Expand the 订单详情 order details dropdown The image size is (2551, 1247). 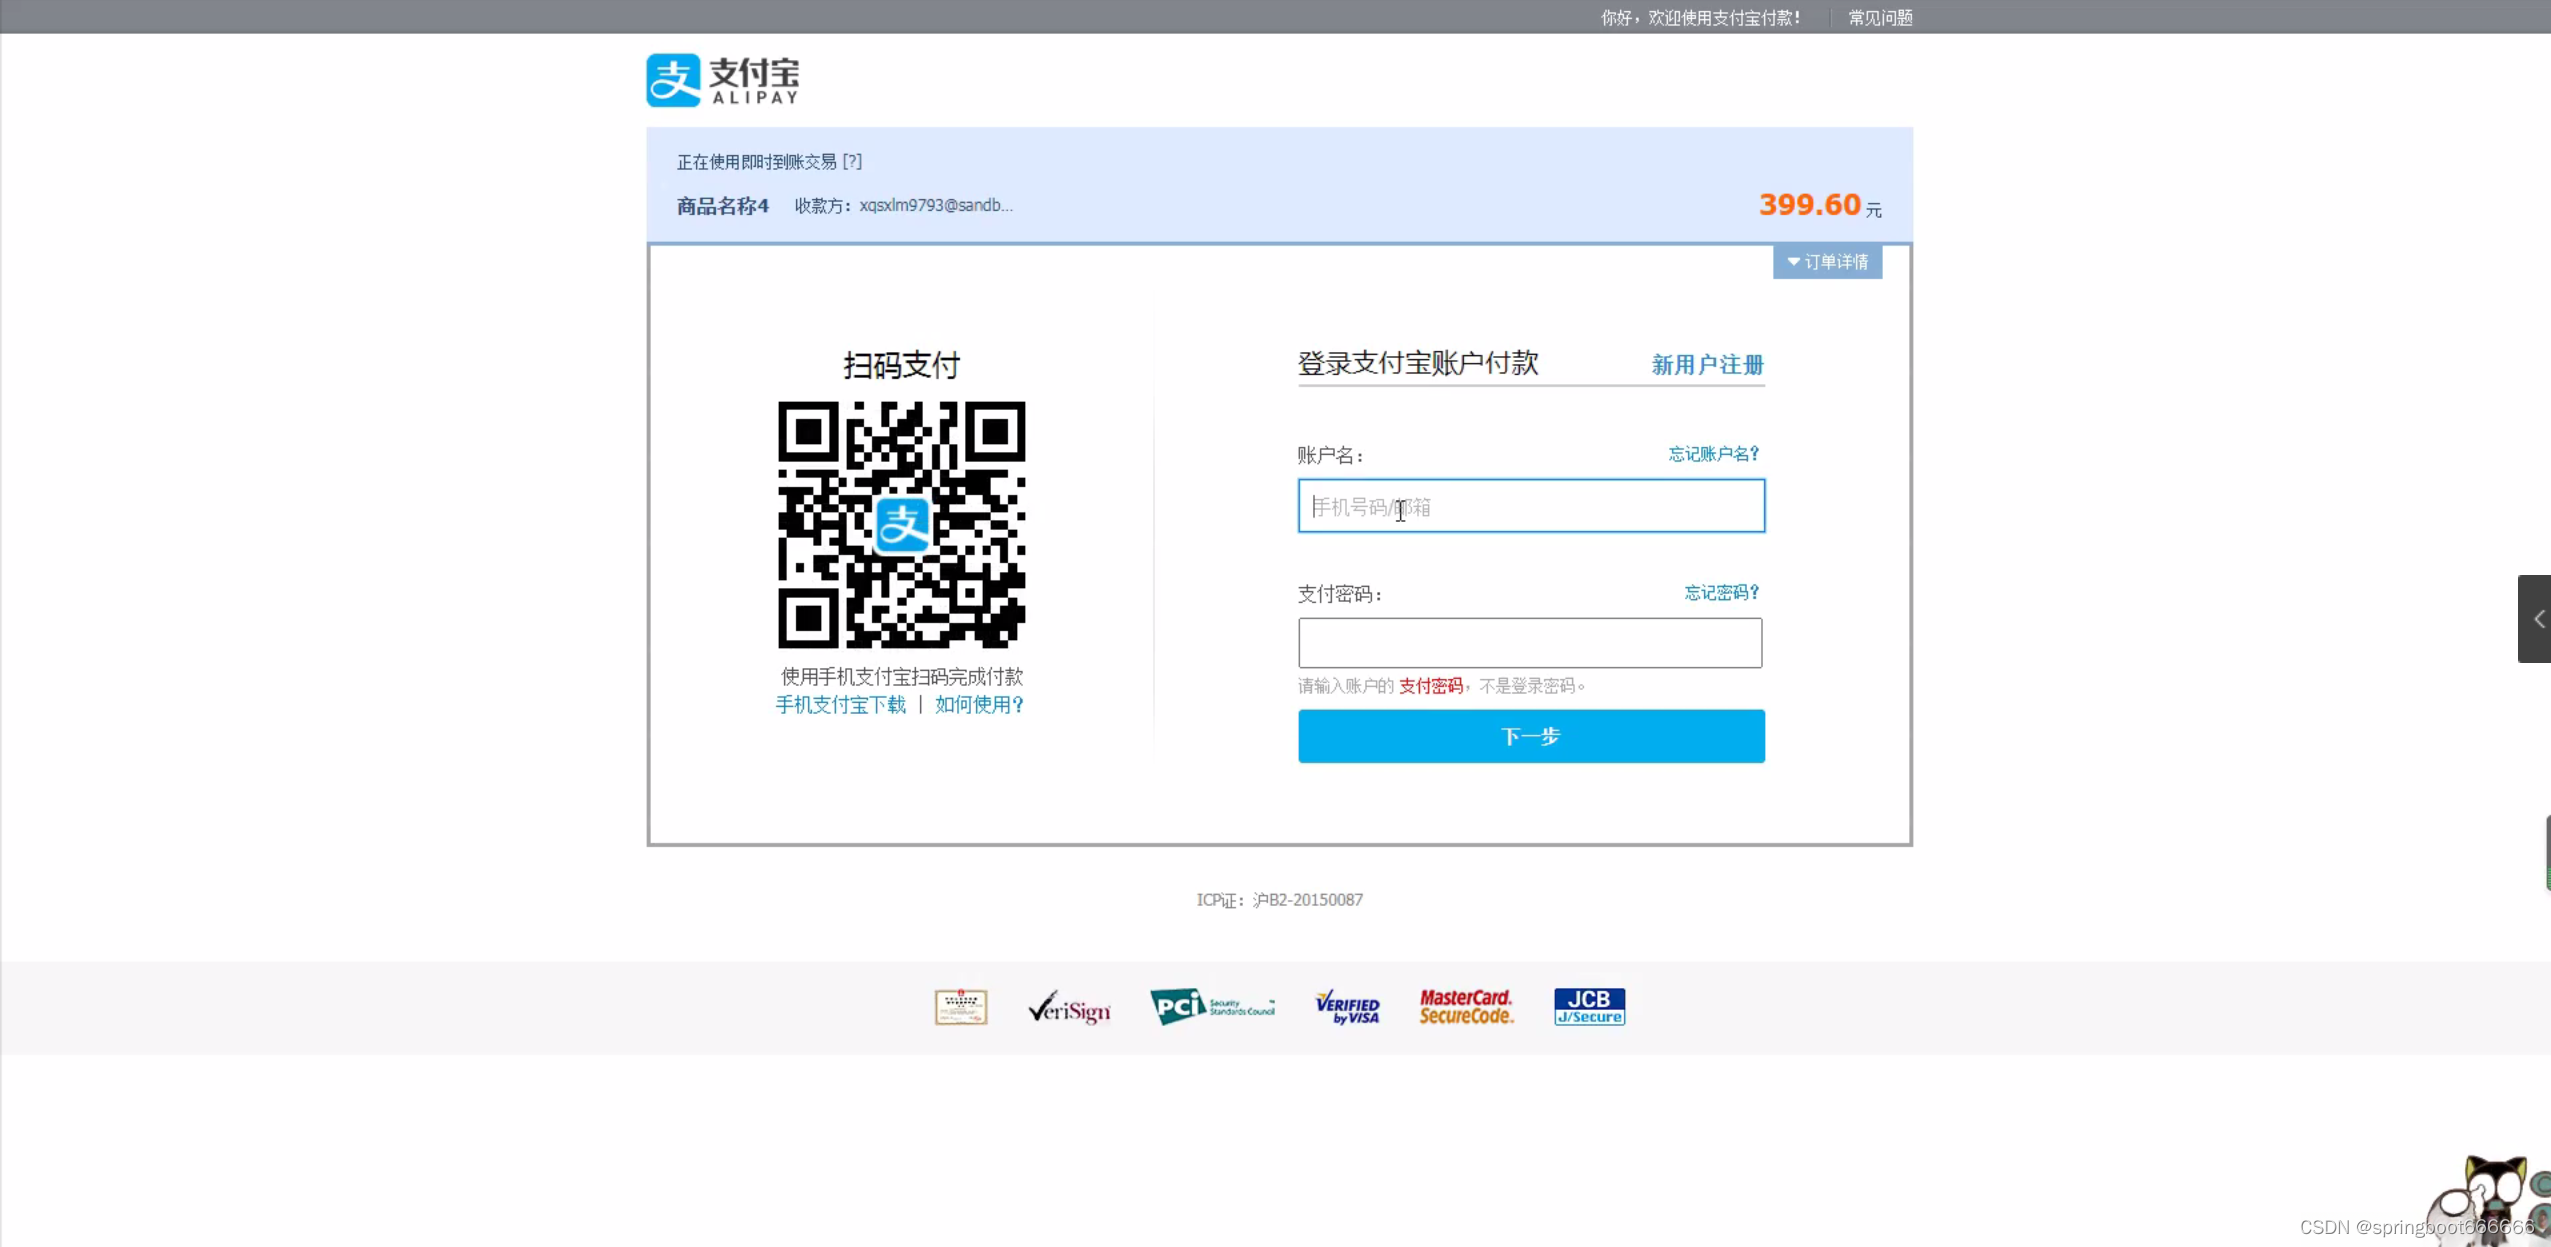(1827, 262)
